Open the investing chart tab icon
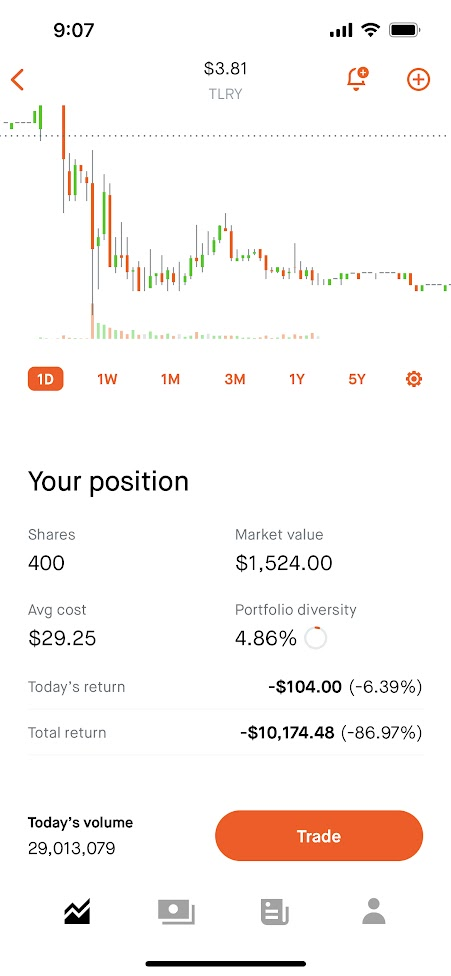Image resolution: width=451 pixels, height=976 pixels. pyautogui.click(x=77, y=912)
